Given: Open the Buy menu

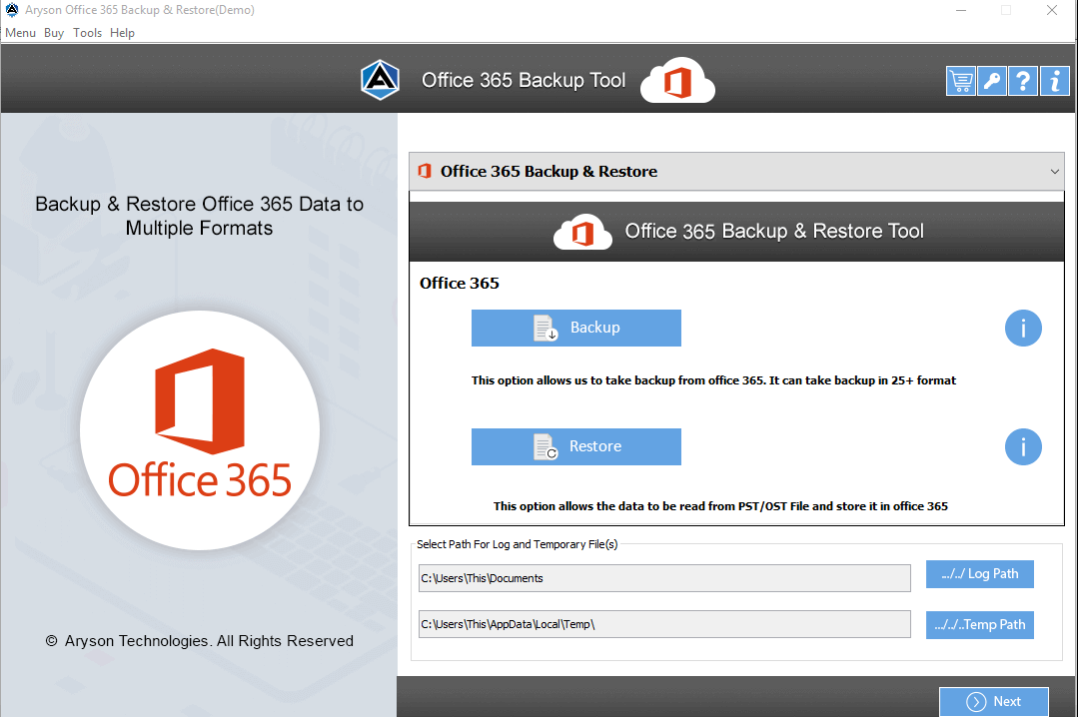Looking at the screenshot, I should coord(54,32).
